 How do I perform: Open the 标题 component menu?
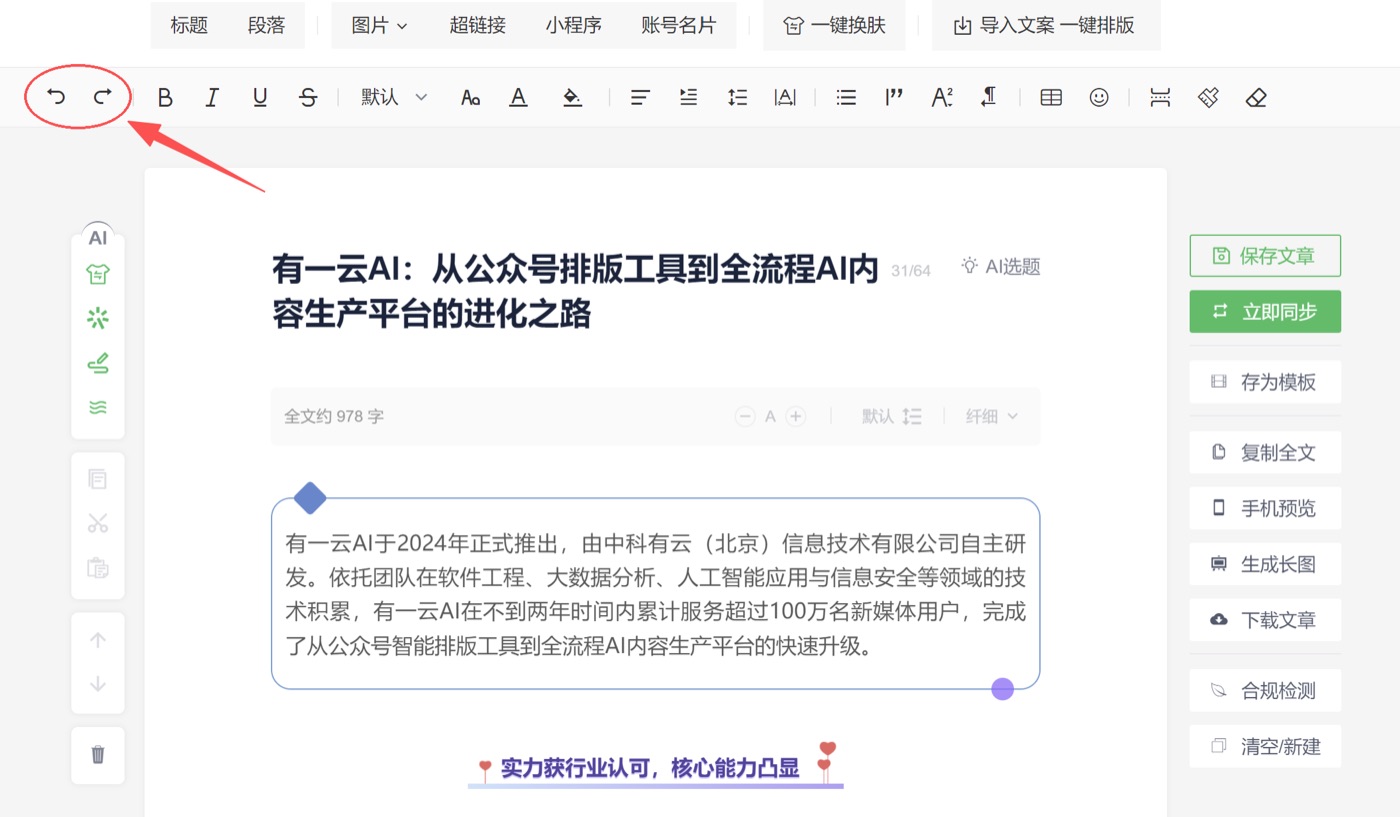189,25
